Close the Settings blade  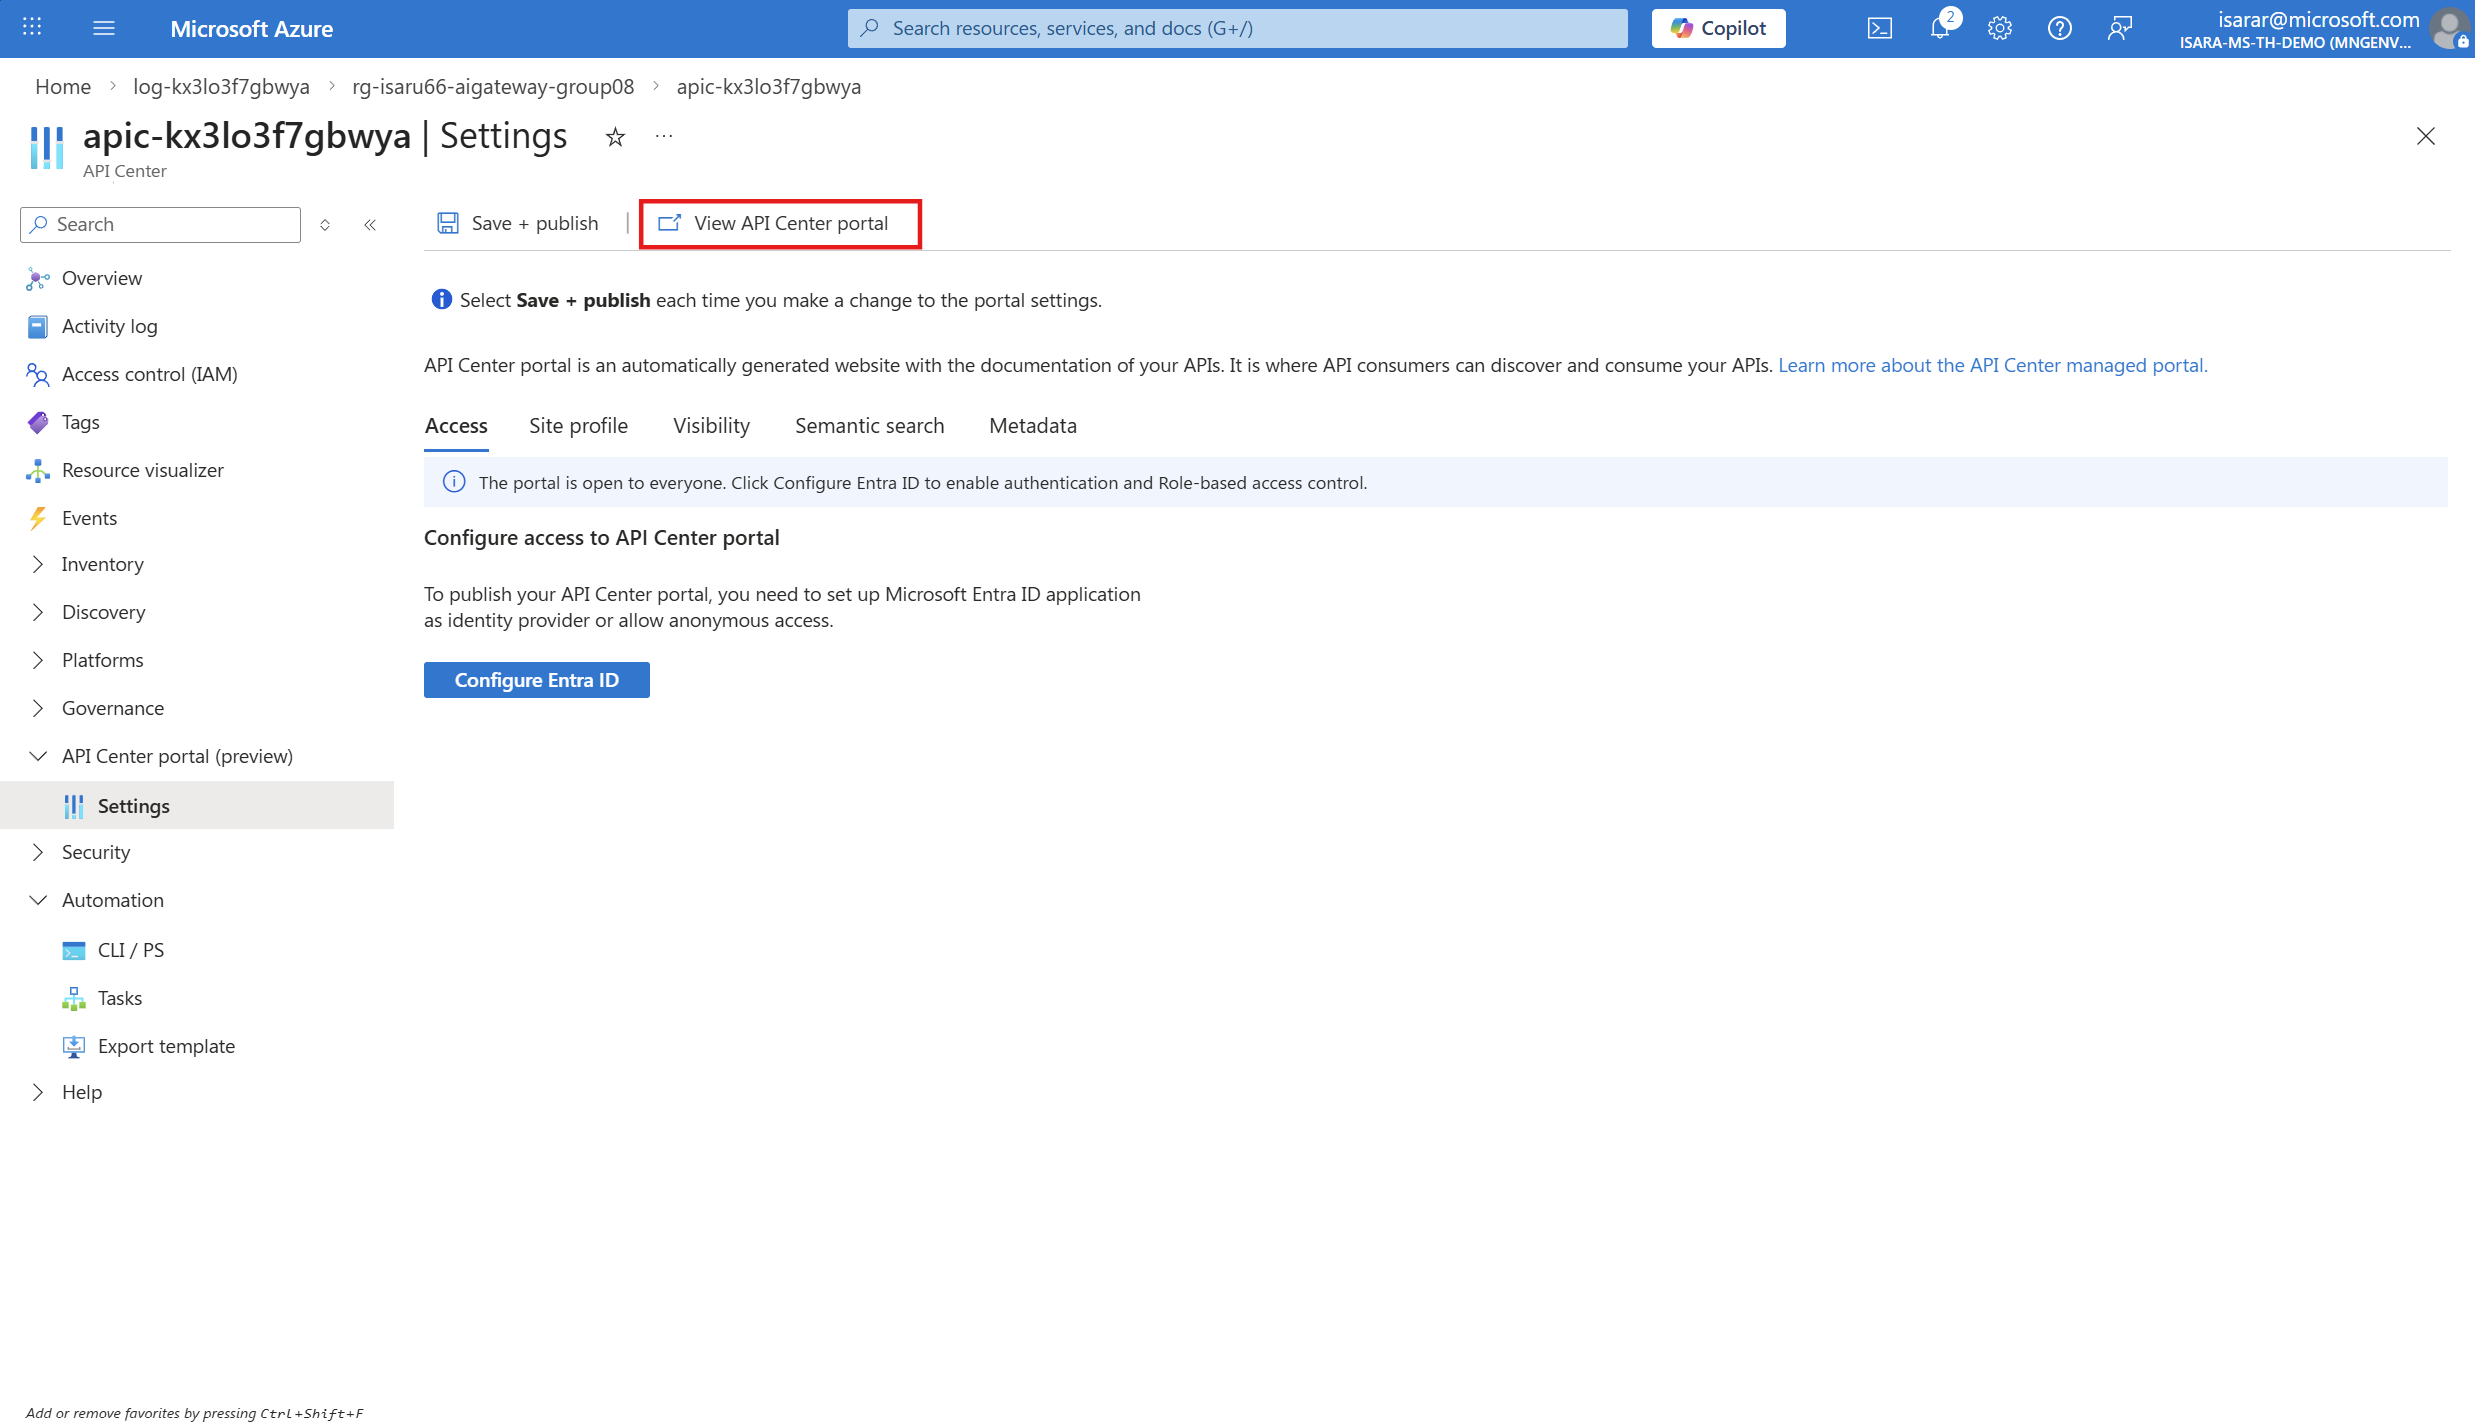(2426, 136)
